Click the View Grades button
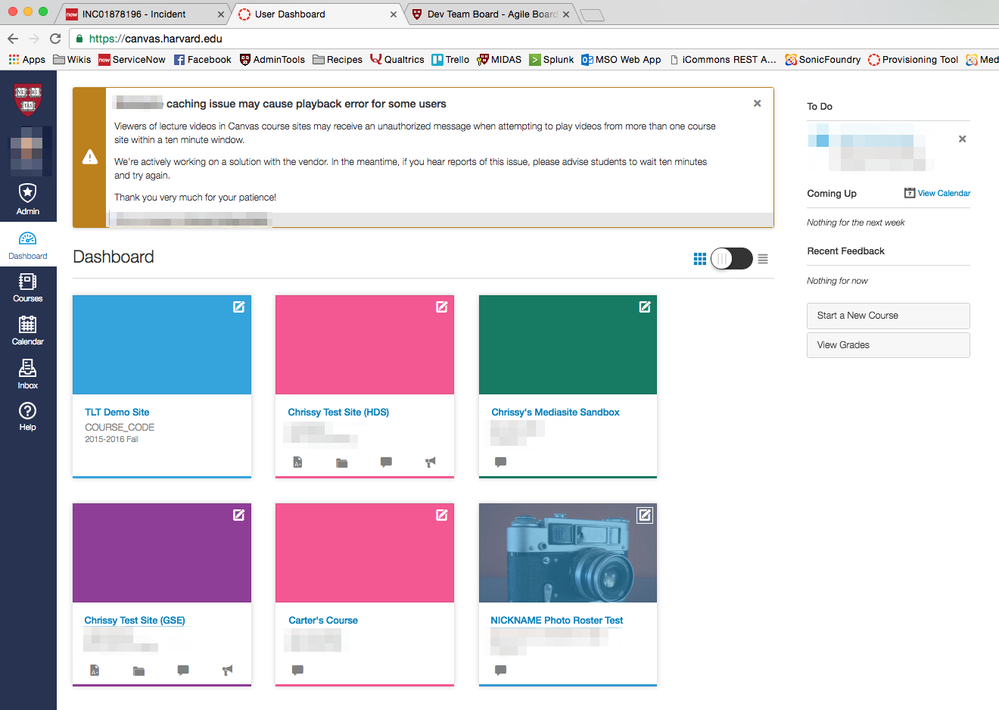This screenshot has height=710, width=999. click(888, 345)
